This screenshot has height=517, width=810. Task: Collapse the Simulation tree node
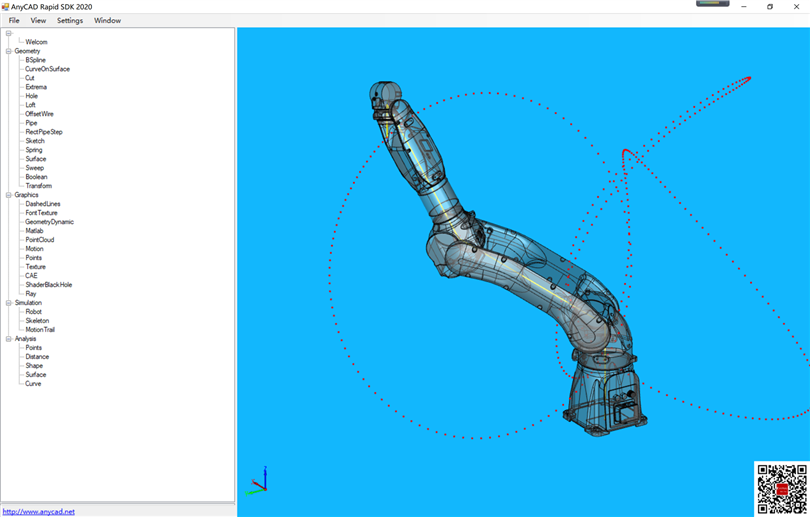(x=9, y=303)
